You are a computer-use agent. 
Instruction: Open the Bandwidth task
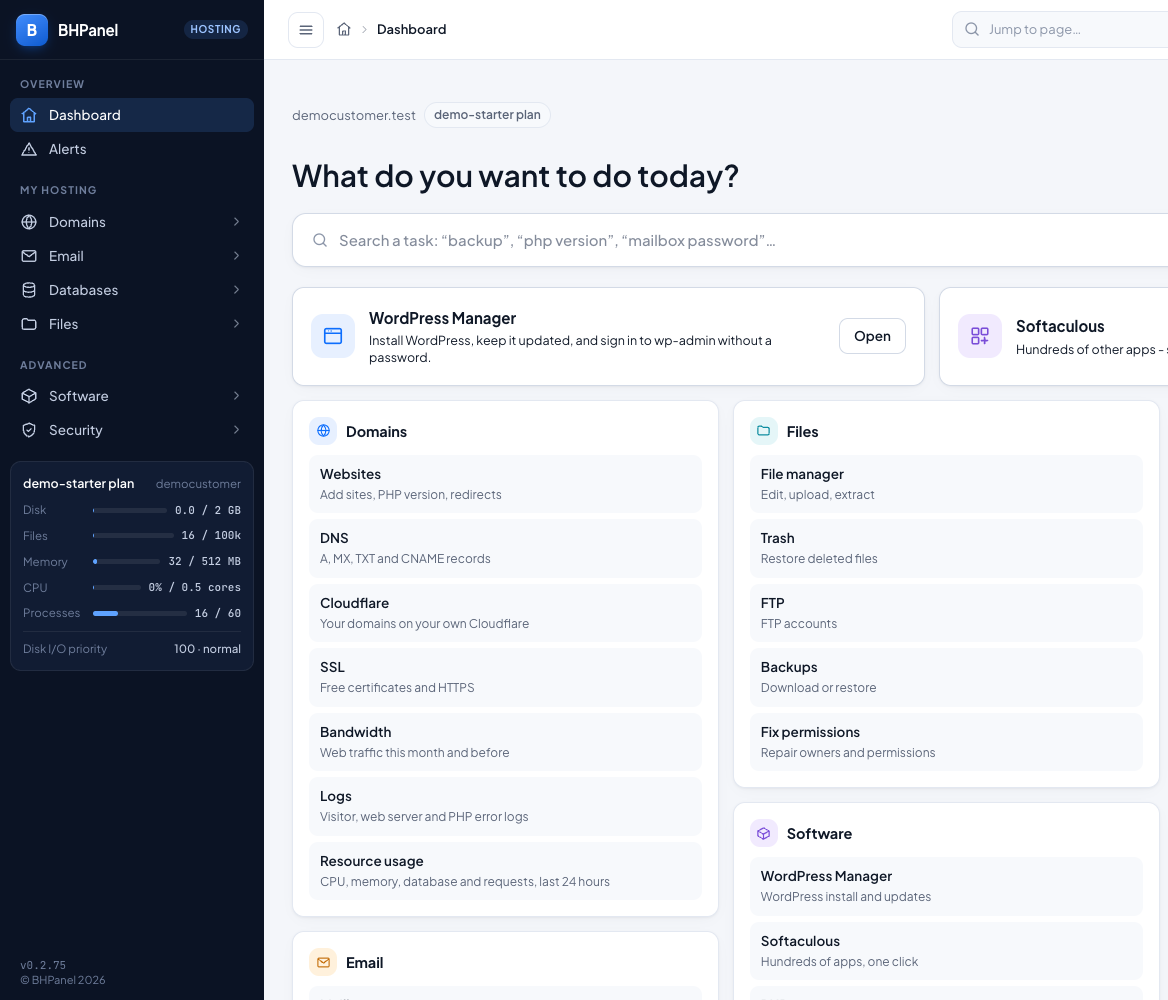point(505,741)
